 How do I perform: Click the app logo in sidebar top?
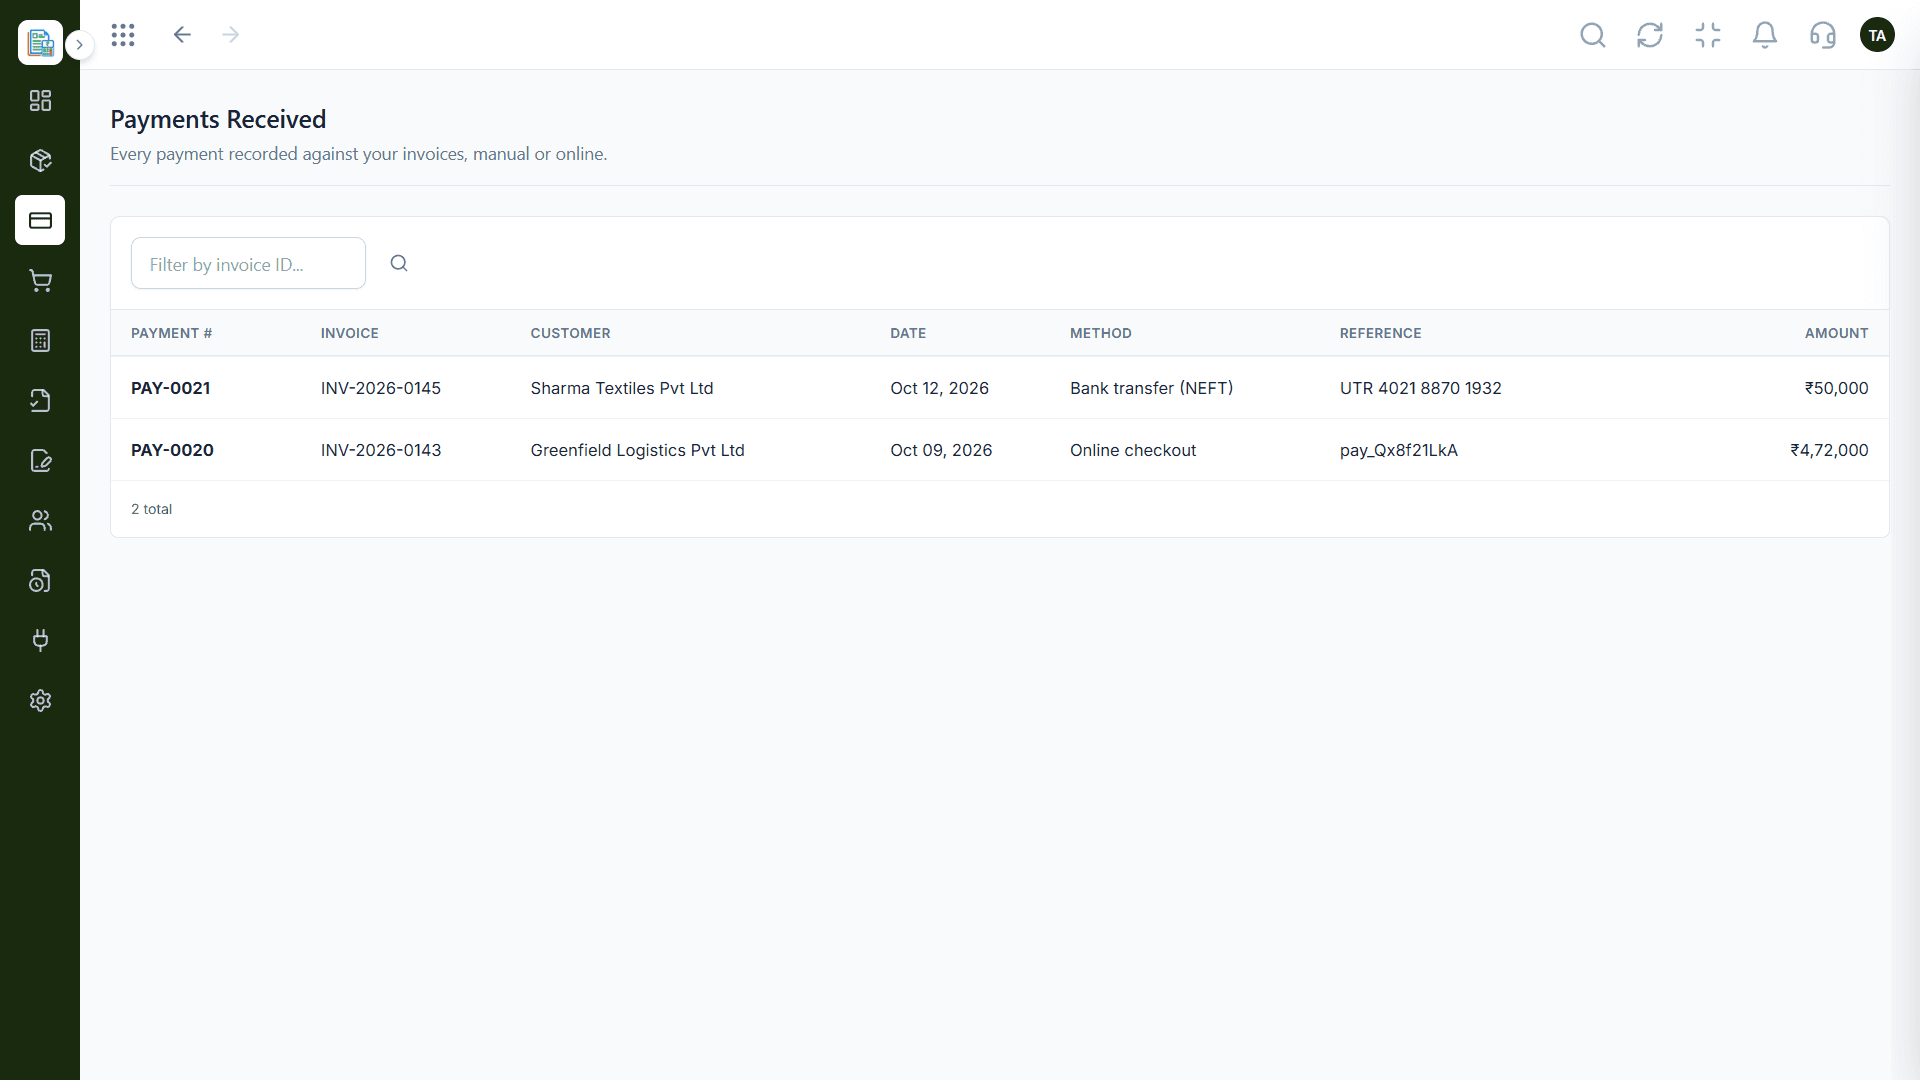40,42
